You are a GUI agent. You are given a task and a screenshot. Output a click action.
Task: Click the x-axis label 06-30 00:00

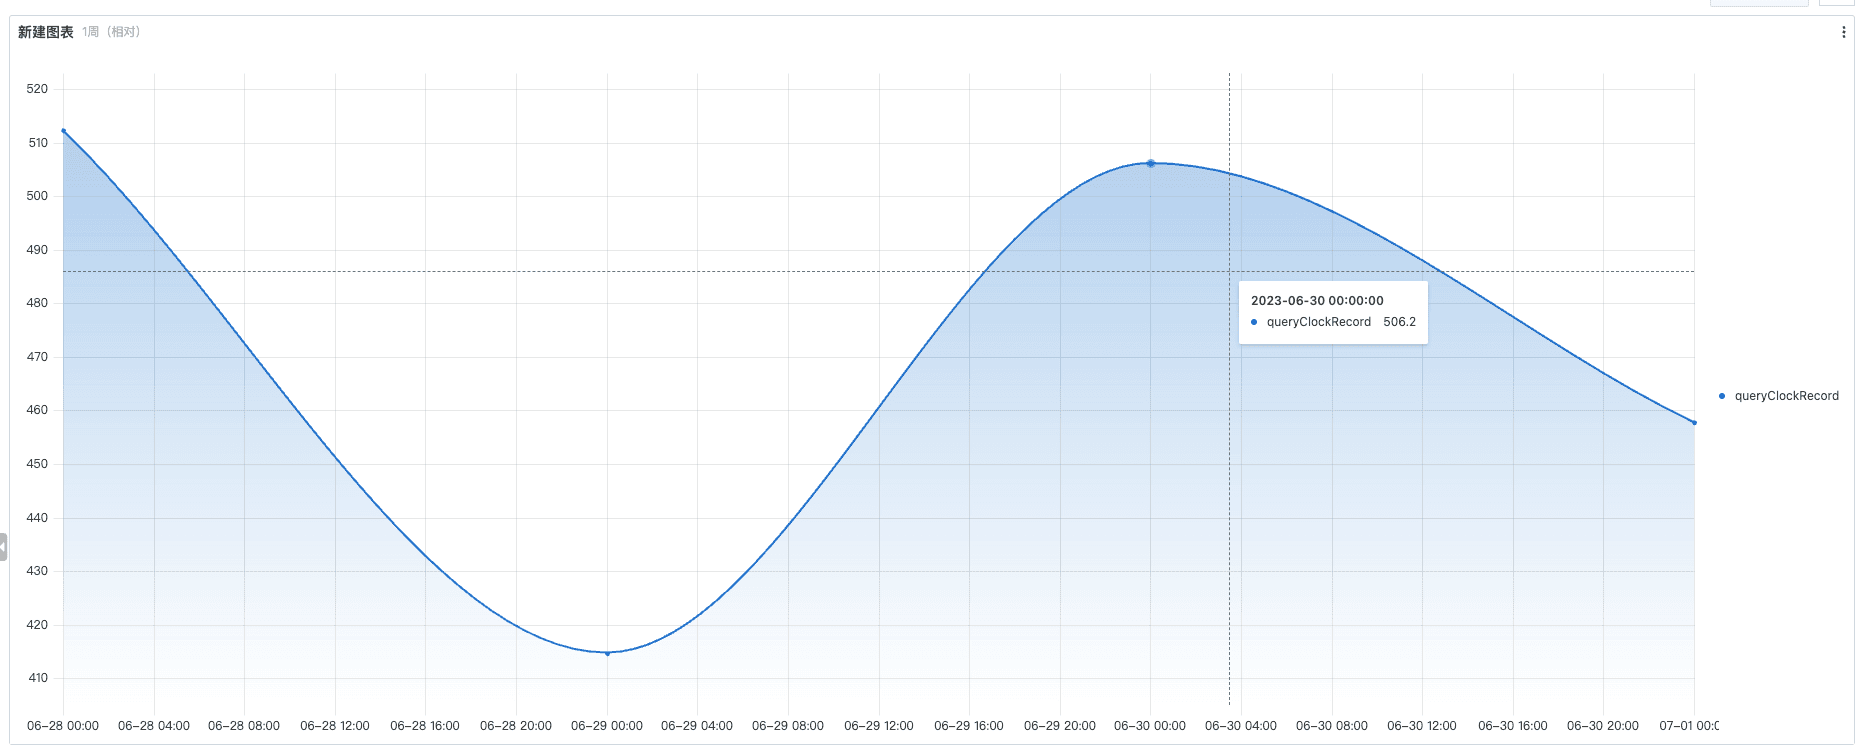[1150, 726]
